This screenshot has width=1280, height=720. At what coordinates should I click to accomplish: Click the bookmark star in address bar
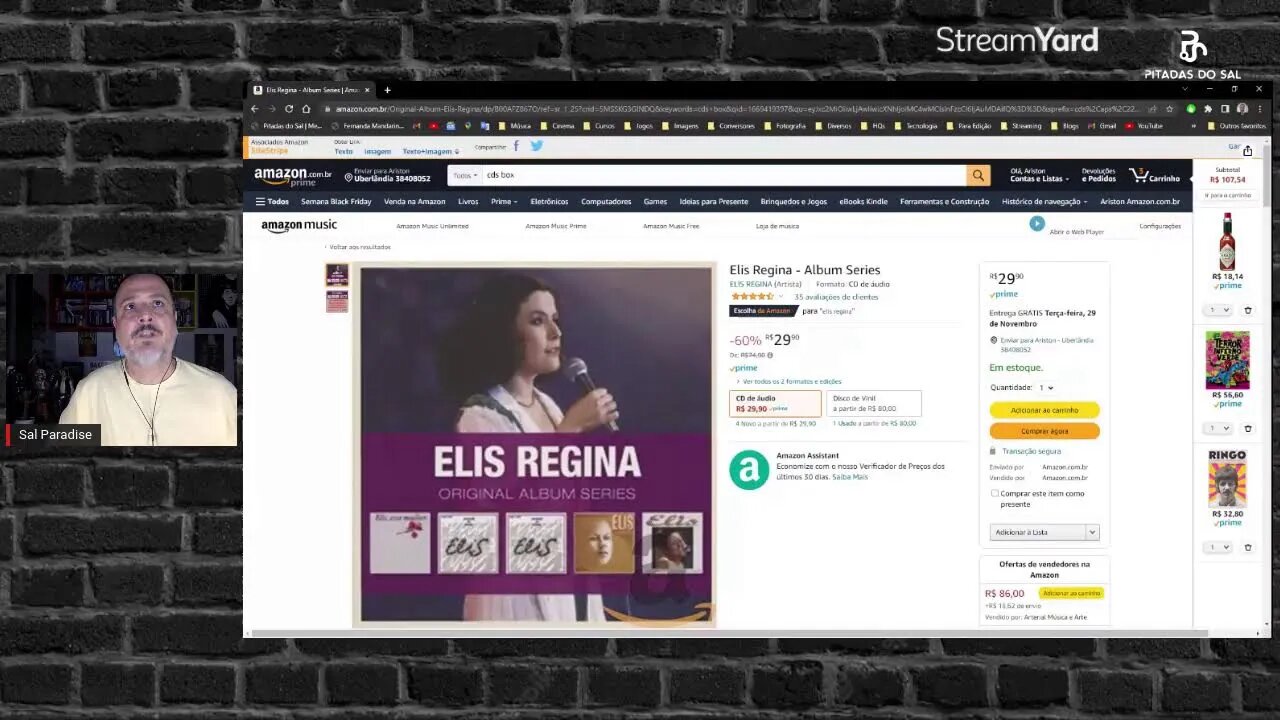pyautogui.click(x=1169, y=109)
